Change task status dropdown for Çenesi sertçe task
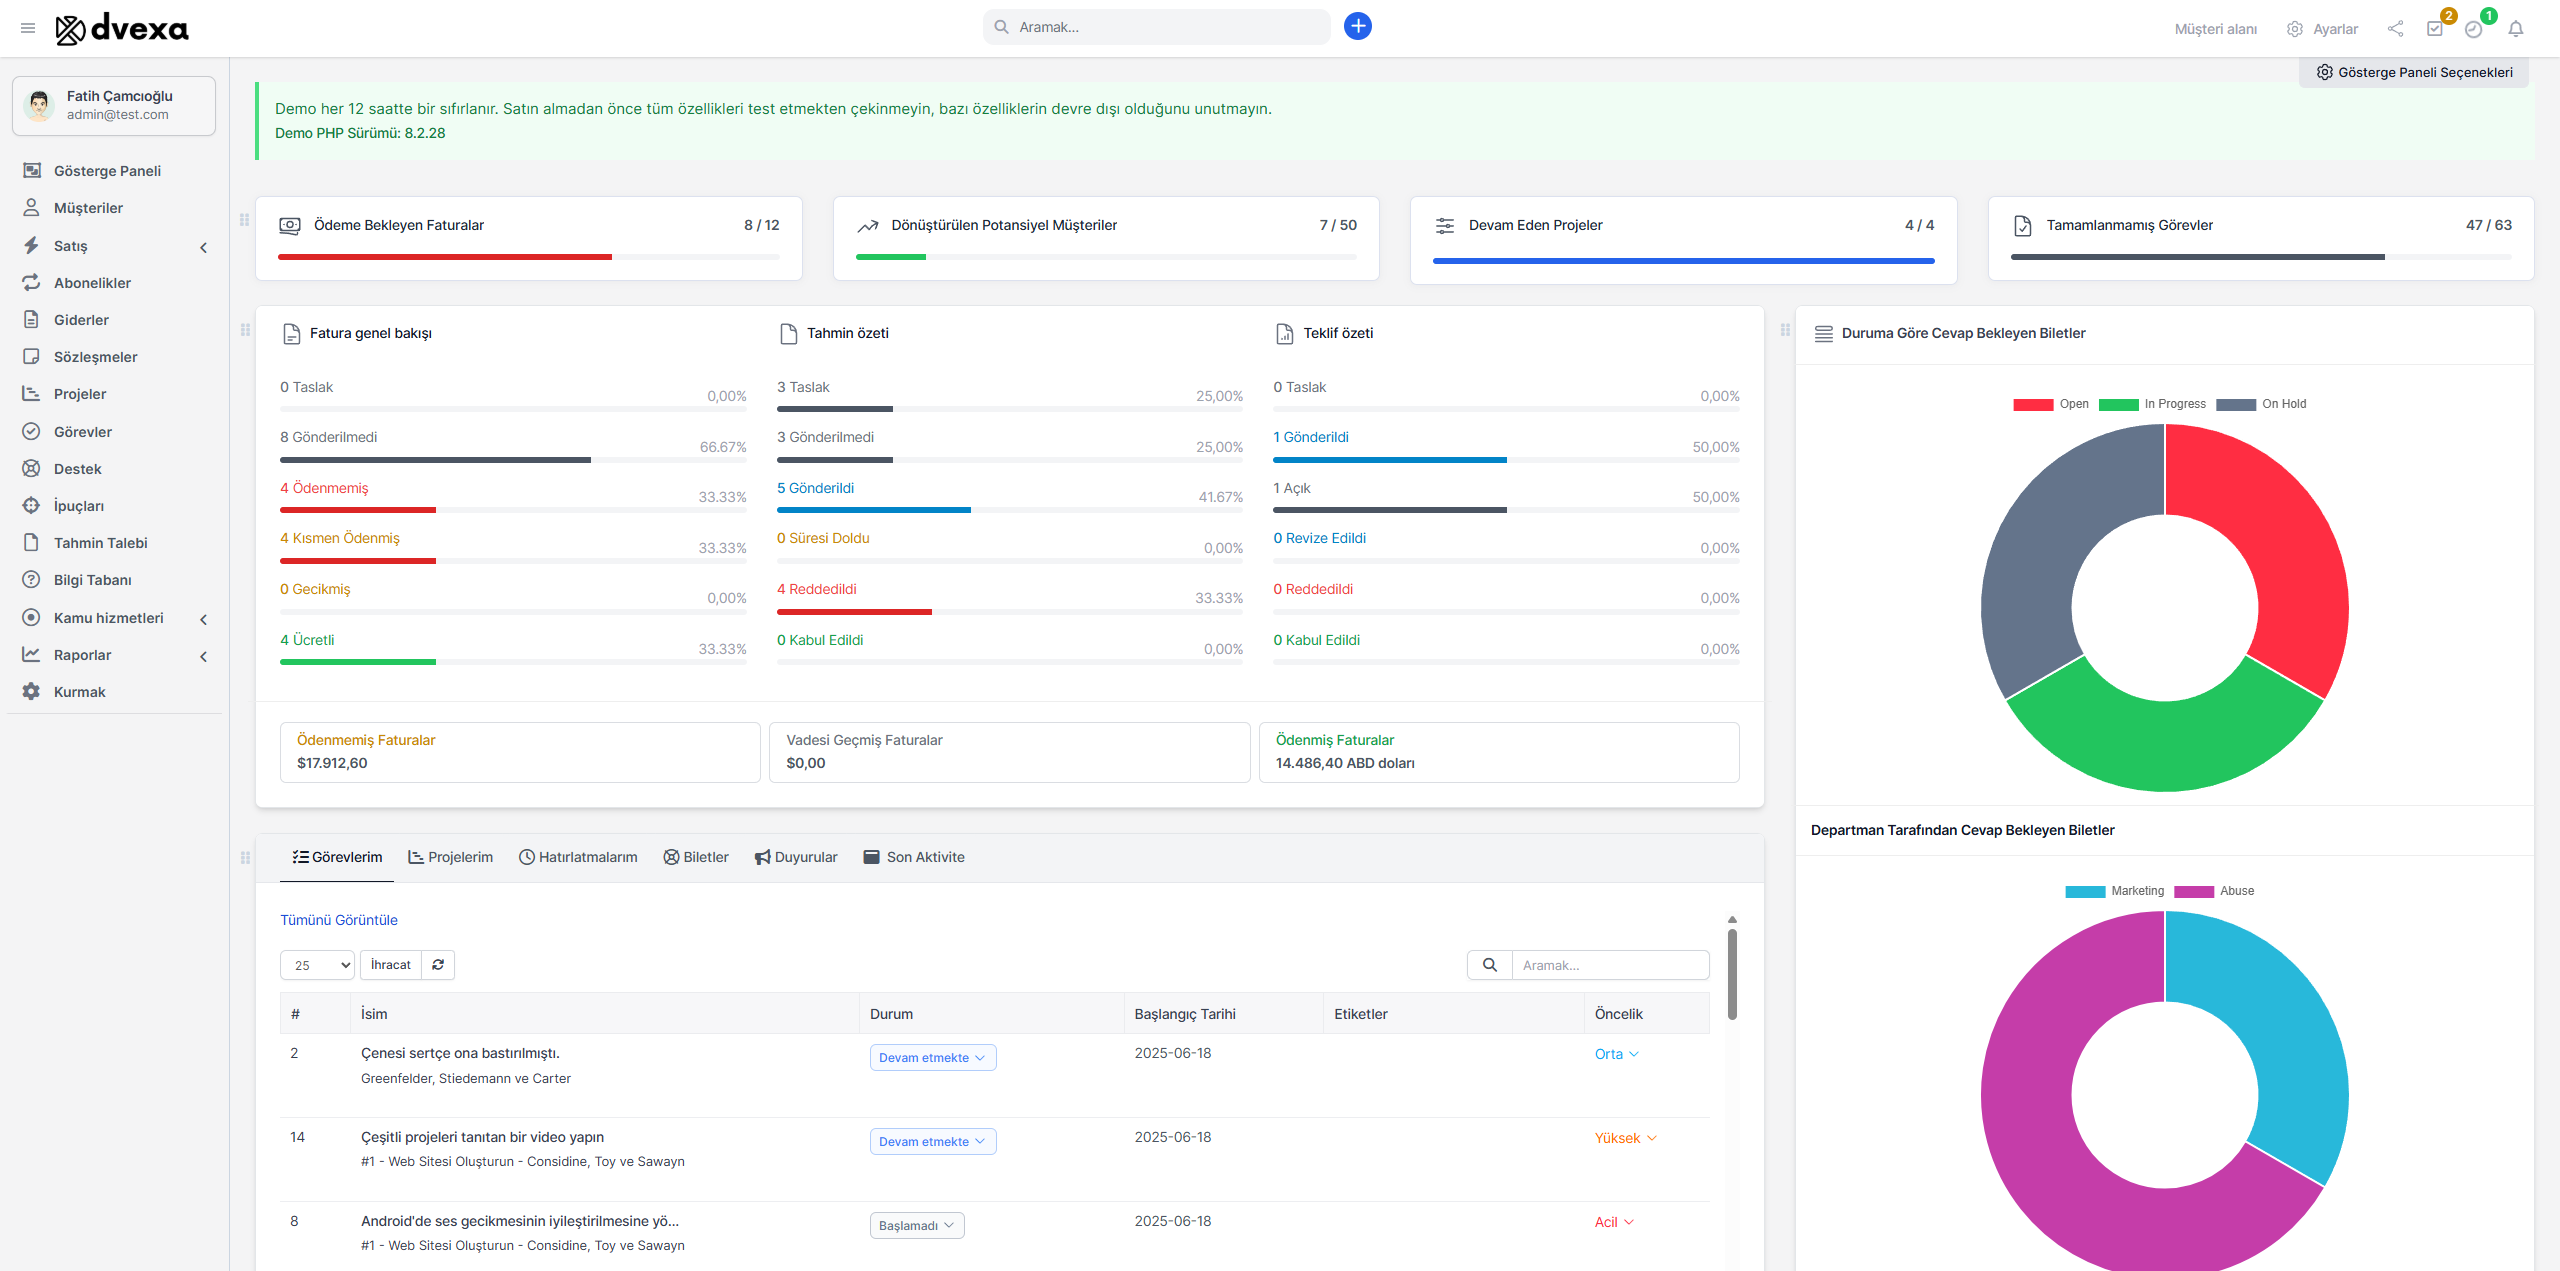The height and width of the screenshot is (1271, 2560). (x=932, y=1057)
